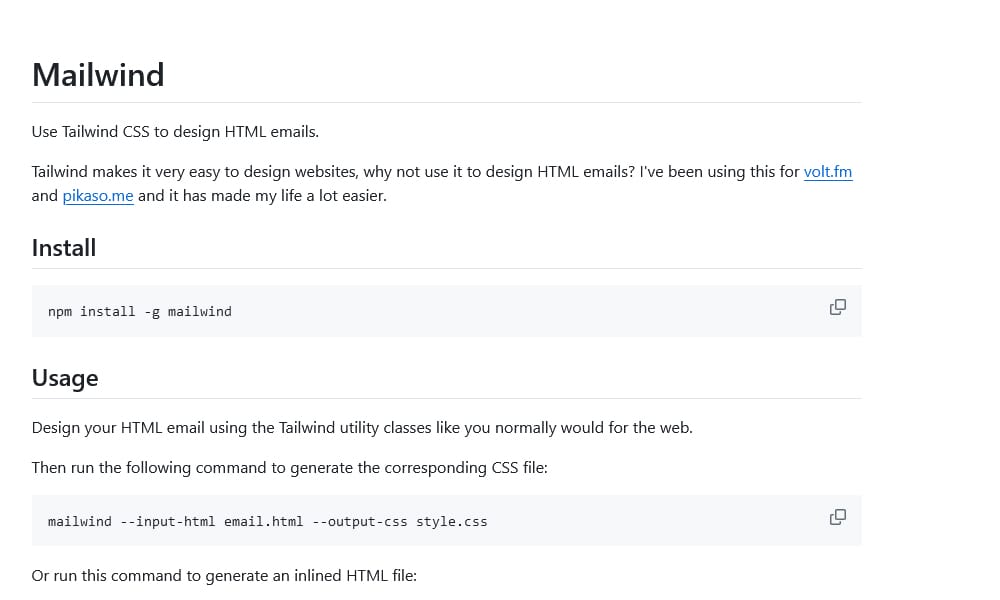Click the copy icon in the Usage code block
1000x600 pixels.
coord(837,517)
